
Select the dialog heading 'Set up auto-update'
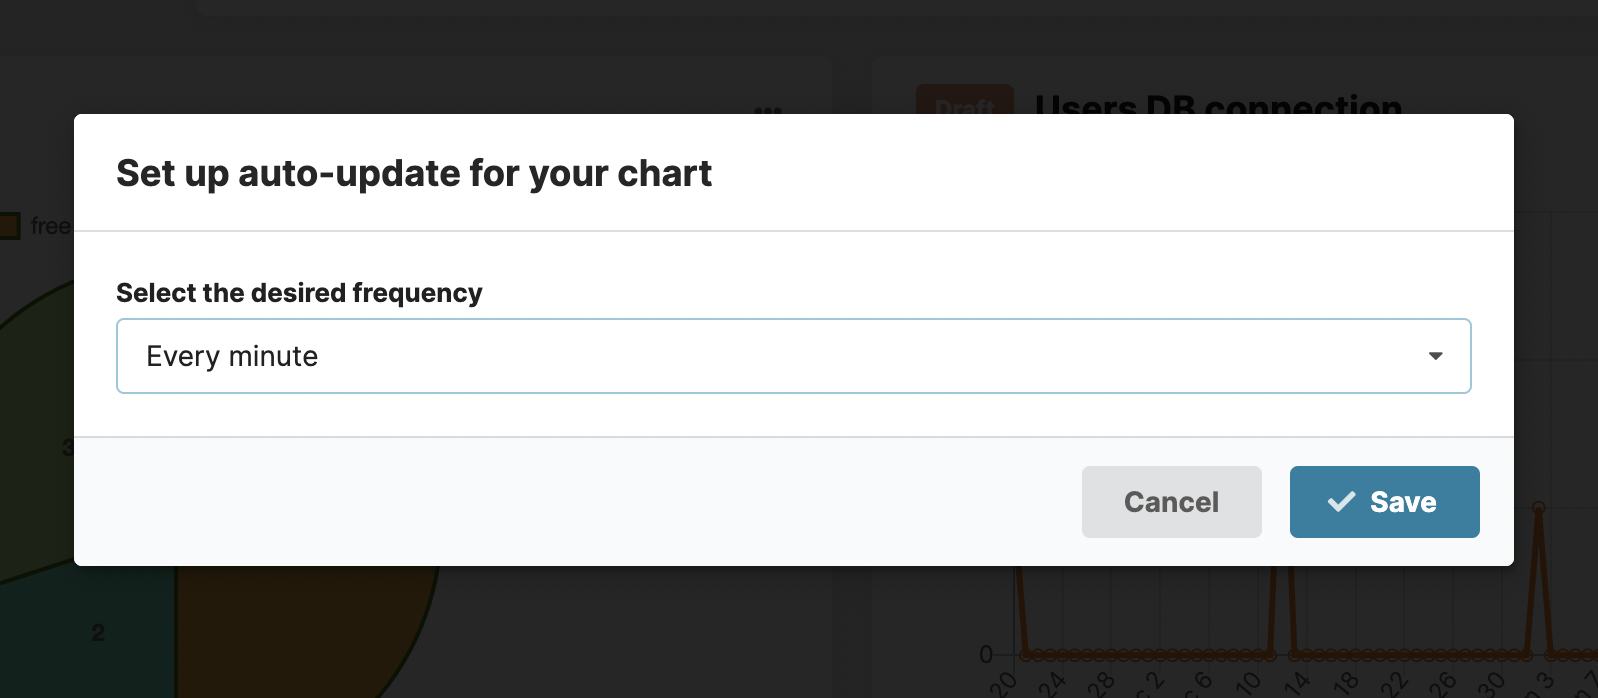coord(414,172)
